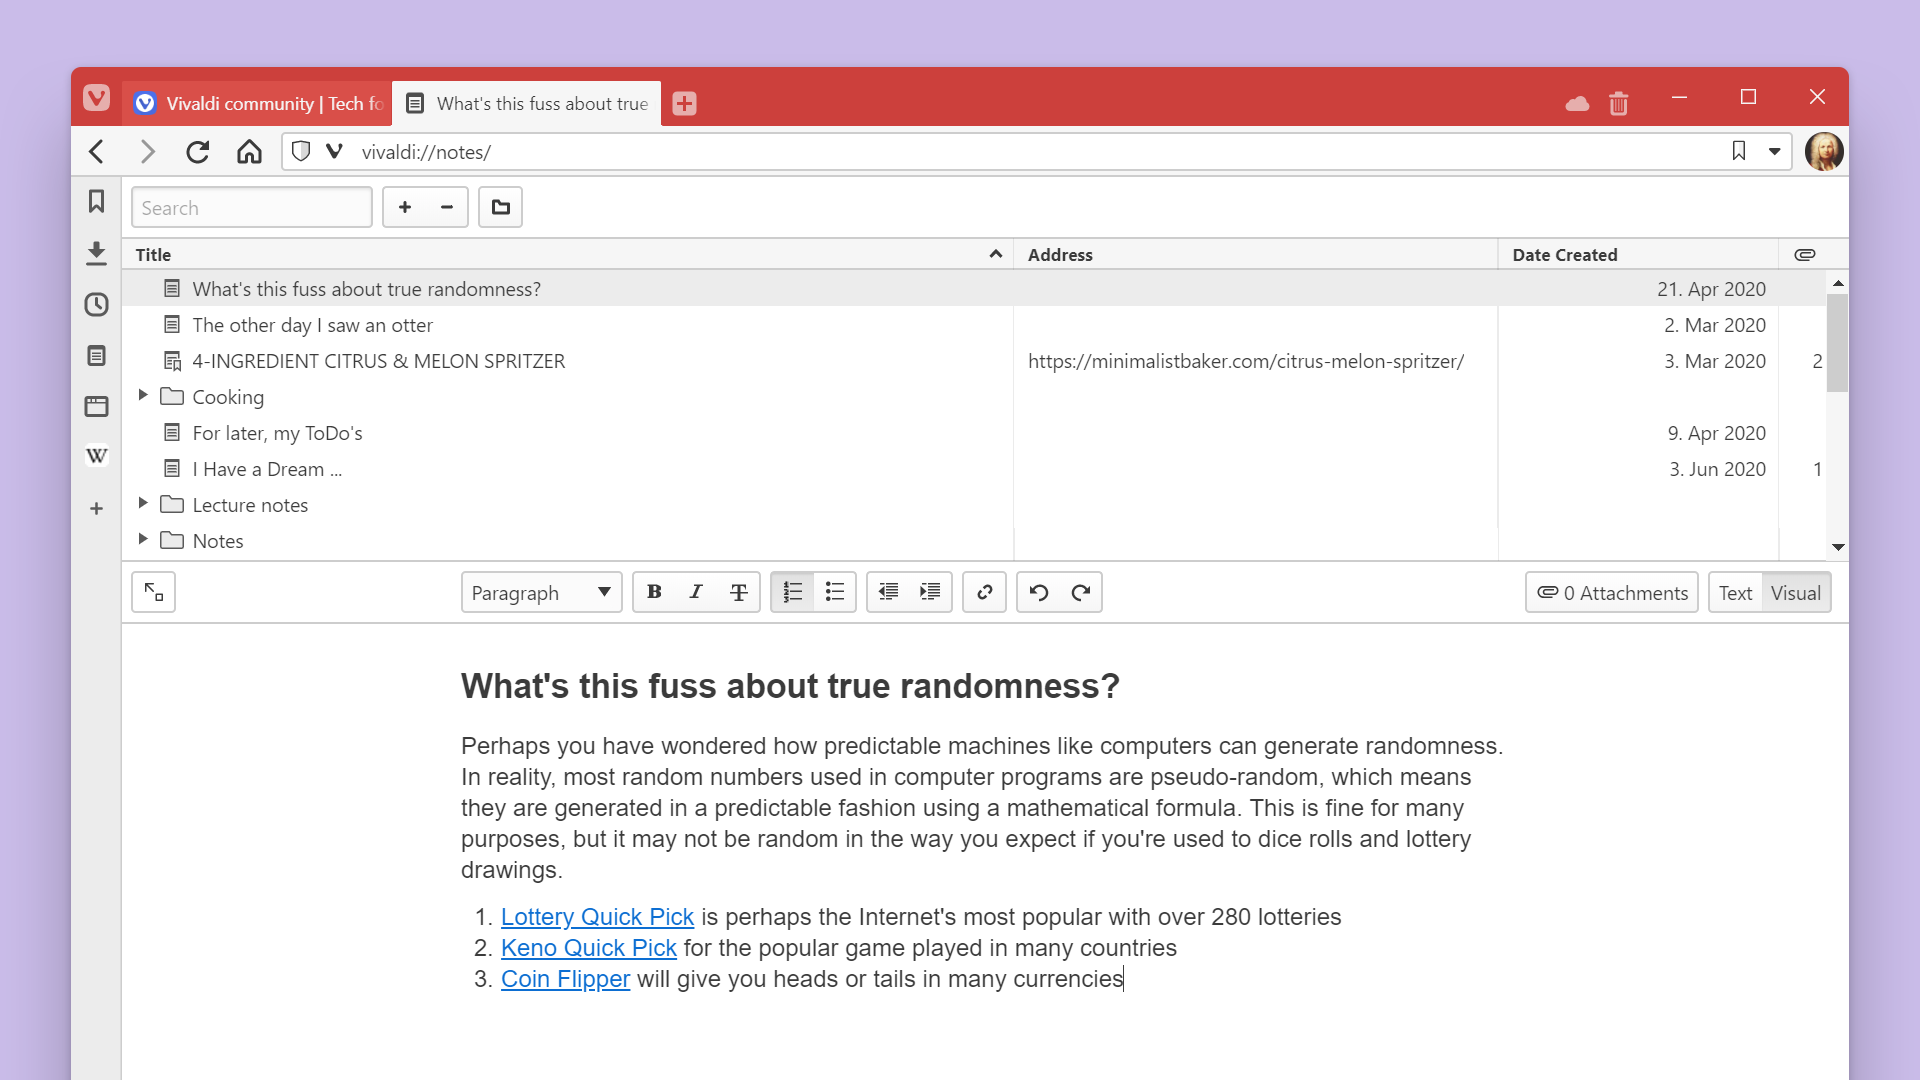Click the unordered list icon

click(x=835, y=592)
